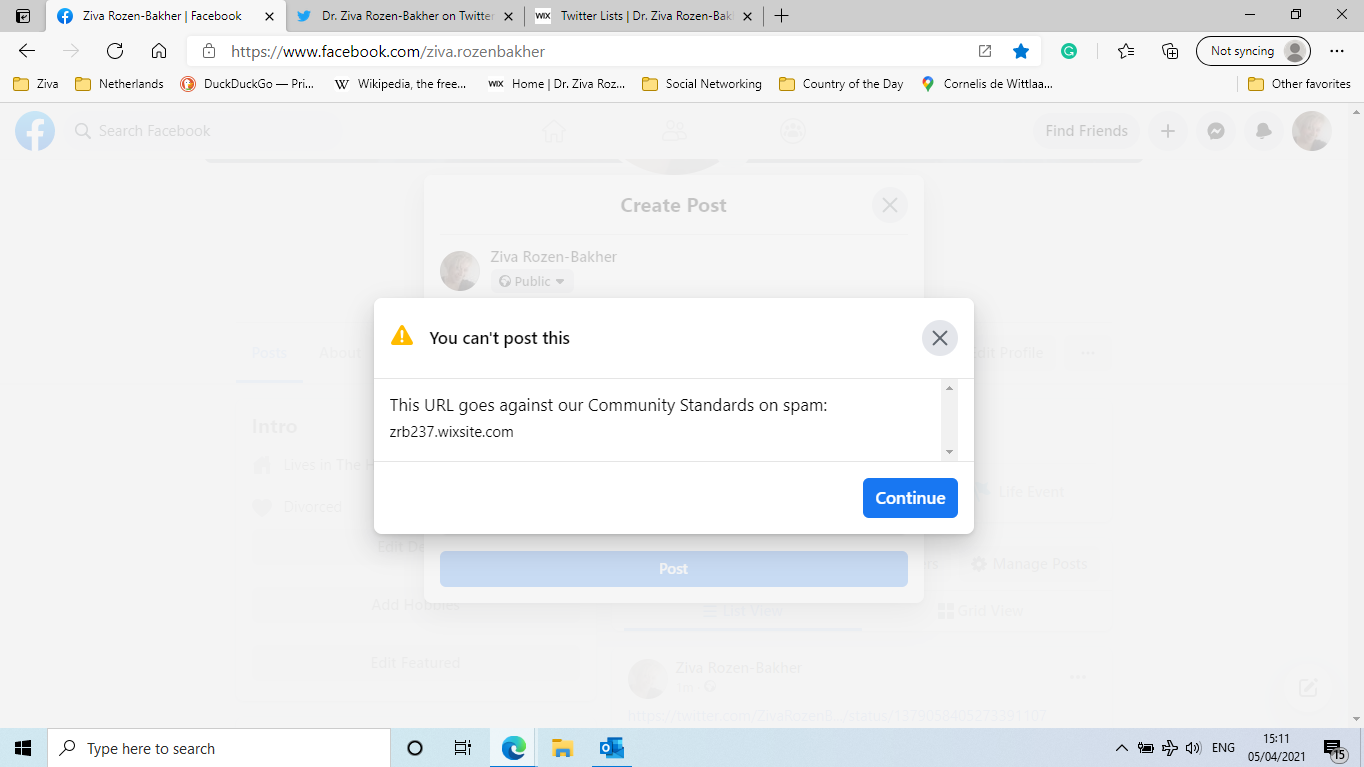Open Outlook in taskbar
The width and height of the screenshot is (1364, 767).
point(611,748)
